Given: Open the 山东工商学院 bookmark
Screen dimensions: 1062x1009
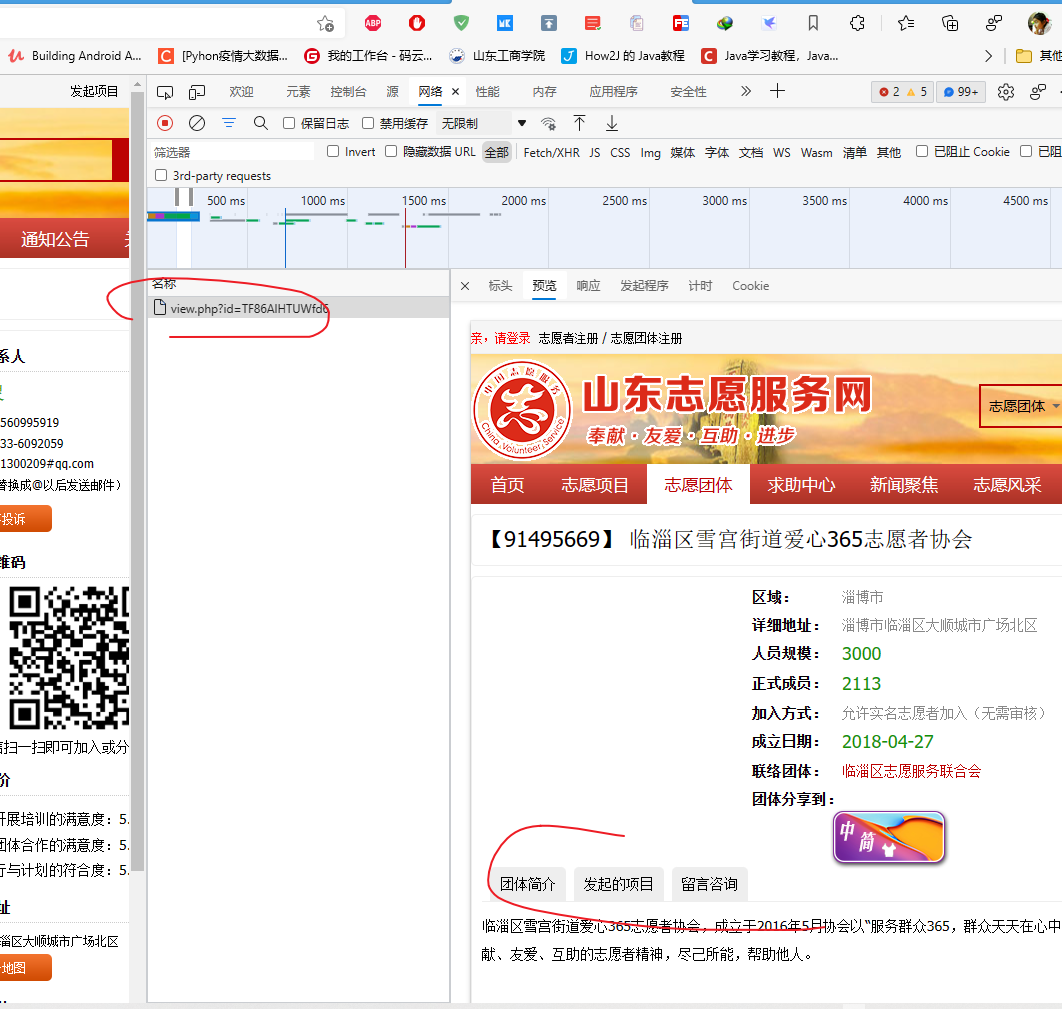Looking at the screenshot, I should pyautogui.click(x=497, y=56).
